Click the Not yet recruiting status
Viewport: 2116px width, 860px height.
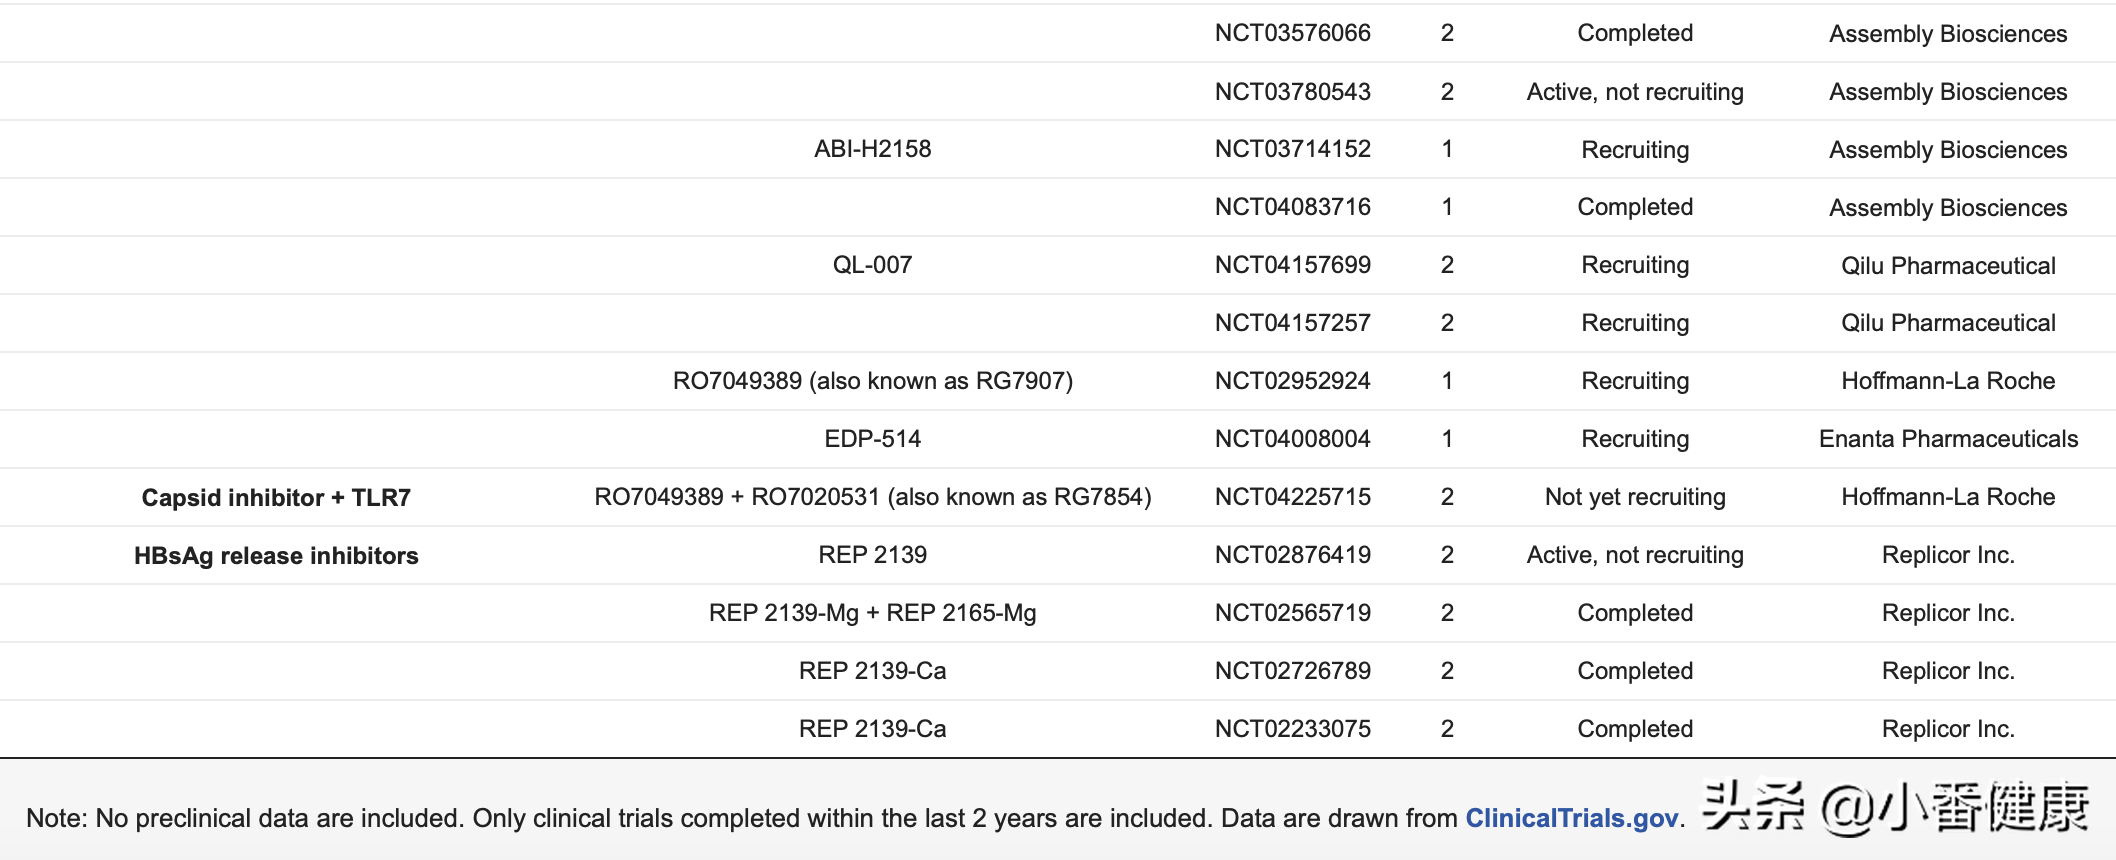coord(1635,497)
